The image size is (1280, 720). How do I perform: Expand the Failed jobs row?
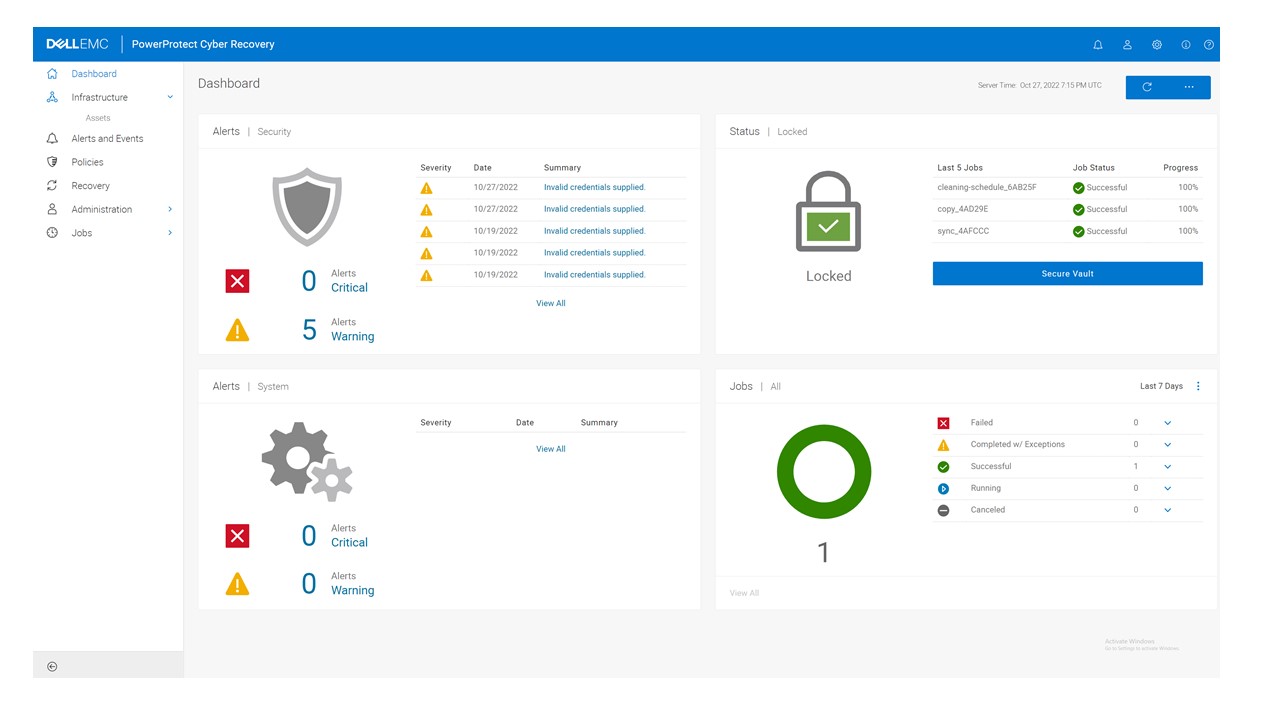tap(1166, 422)
